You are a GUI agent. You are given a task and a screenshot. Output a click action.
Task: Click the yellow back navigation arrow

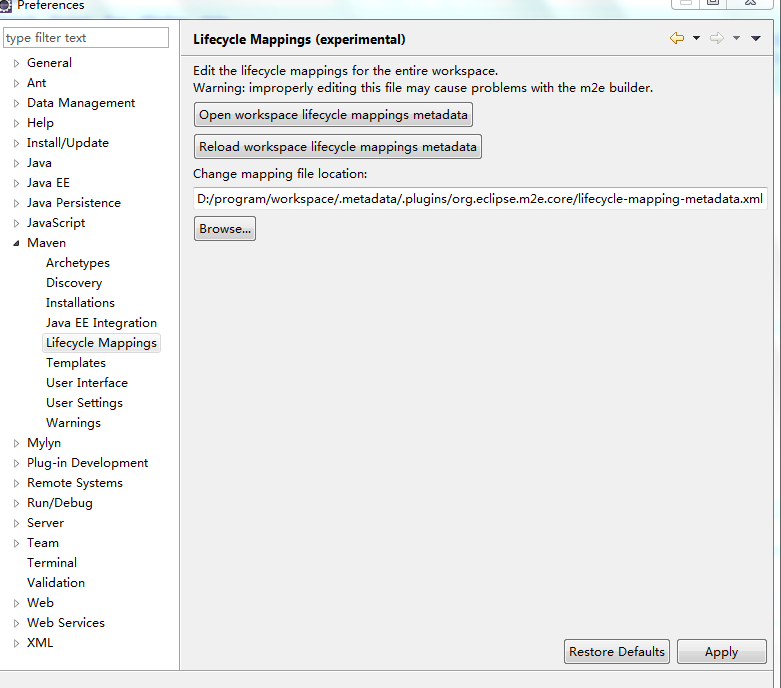[677, 38]
